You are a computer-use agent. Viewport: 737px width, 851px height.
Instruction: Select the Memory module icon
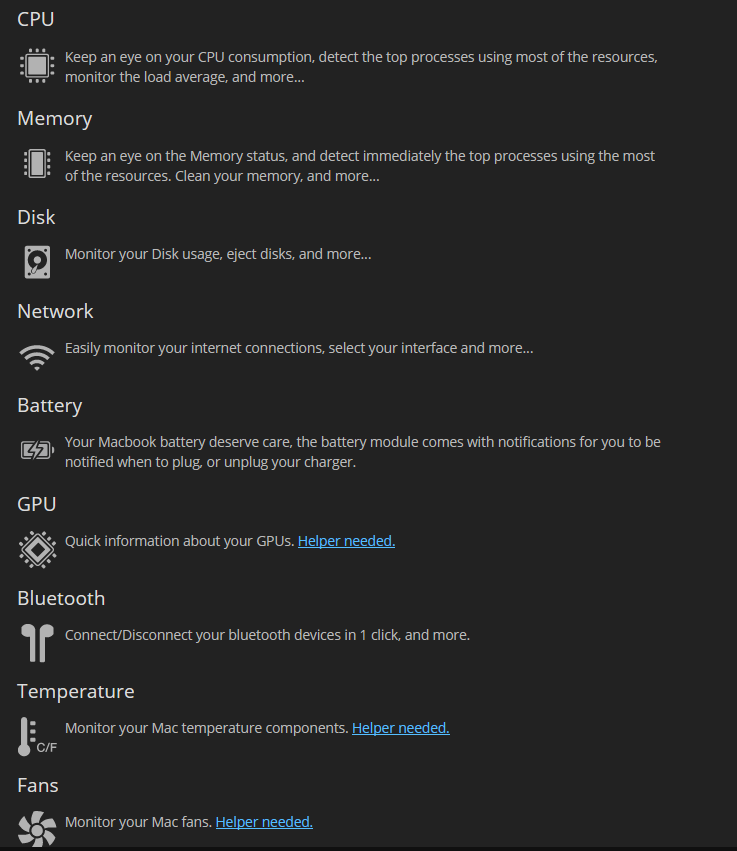[x=36, y=164]
